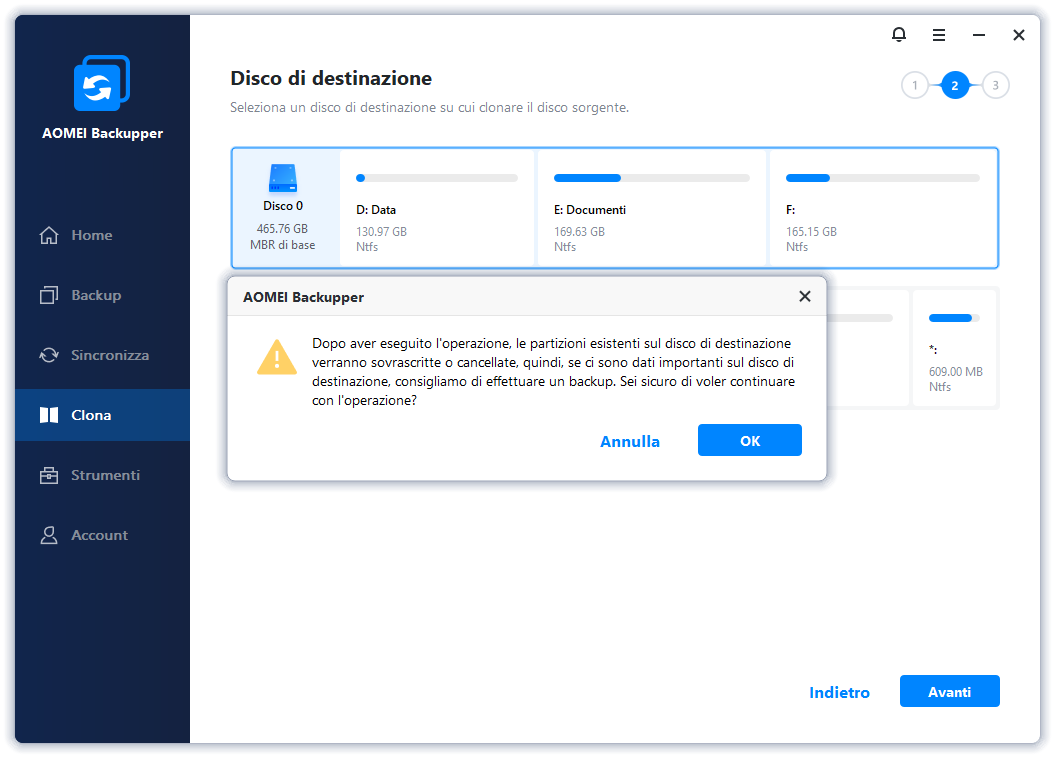
Task: Confirm the overwrite warning with OK
Action: pos(750,441)
